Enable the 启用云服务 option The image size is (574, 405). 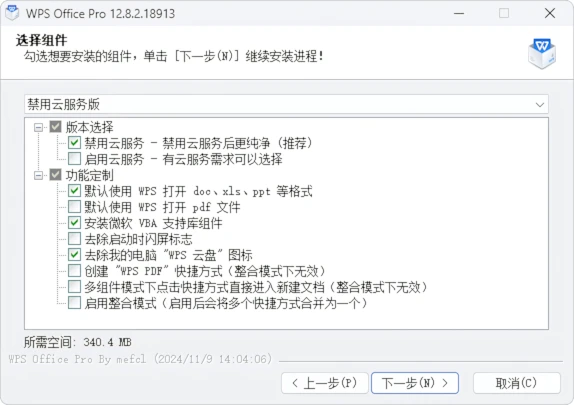tap(74, 159)
